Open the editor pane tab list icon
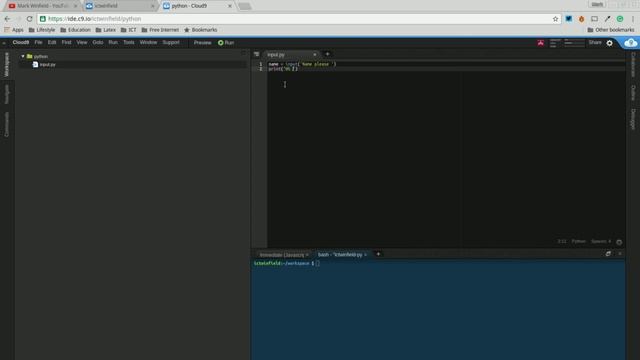Screen dimensions: 640x360 click(256, 54)
